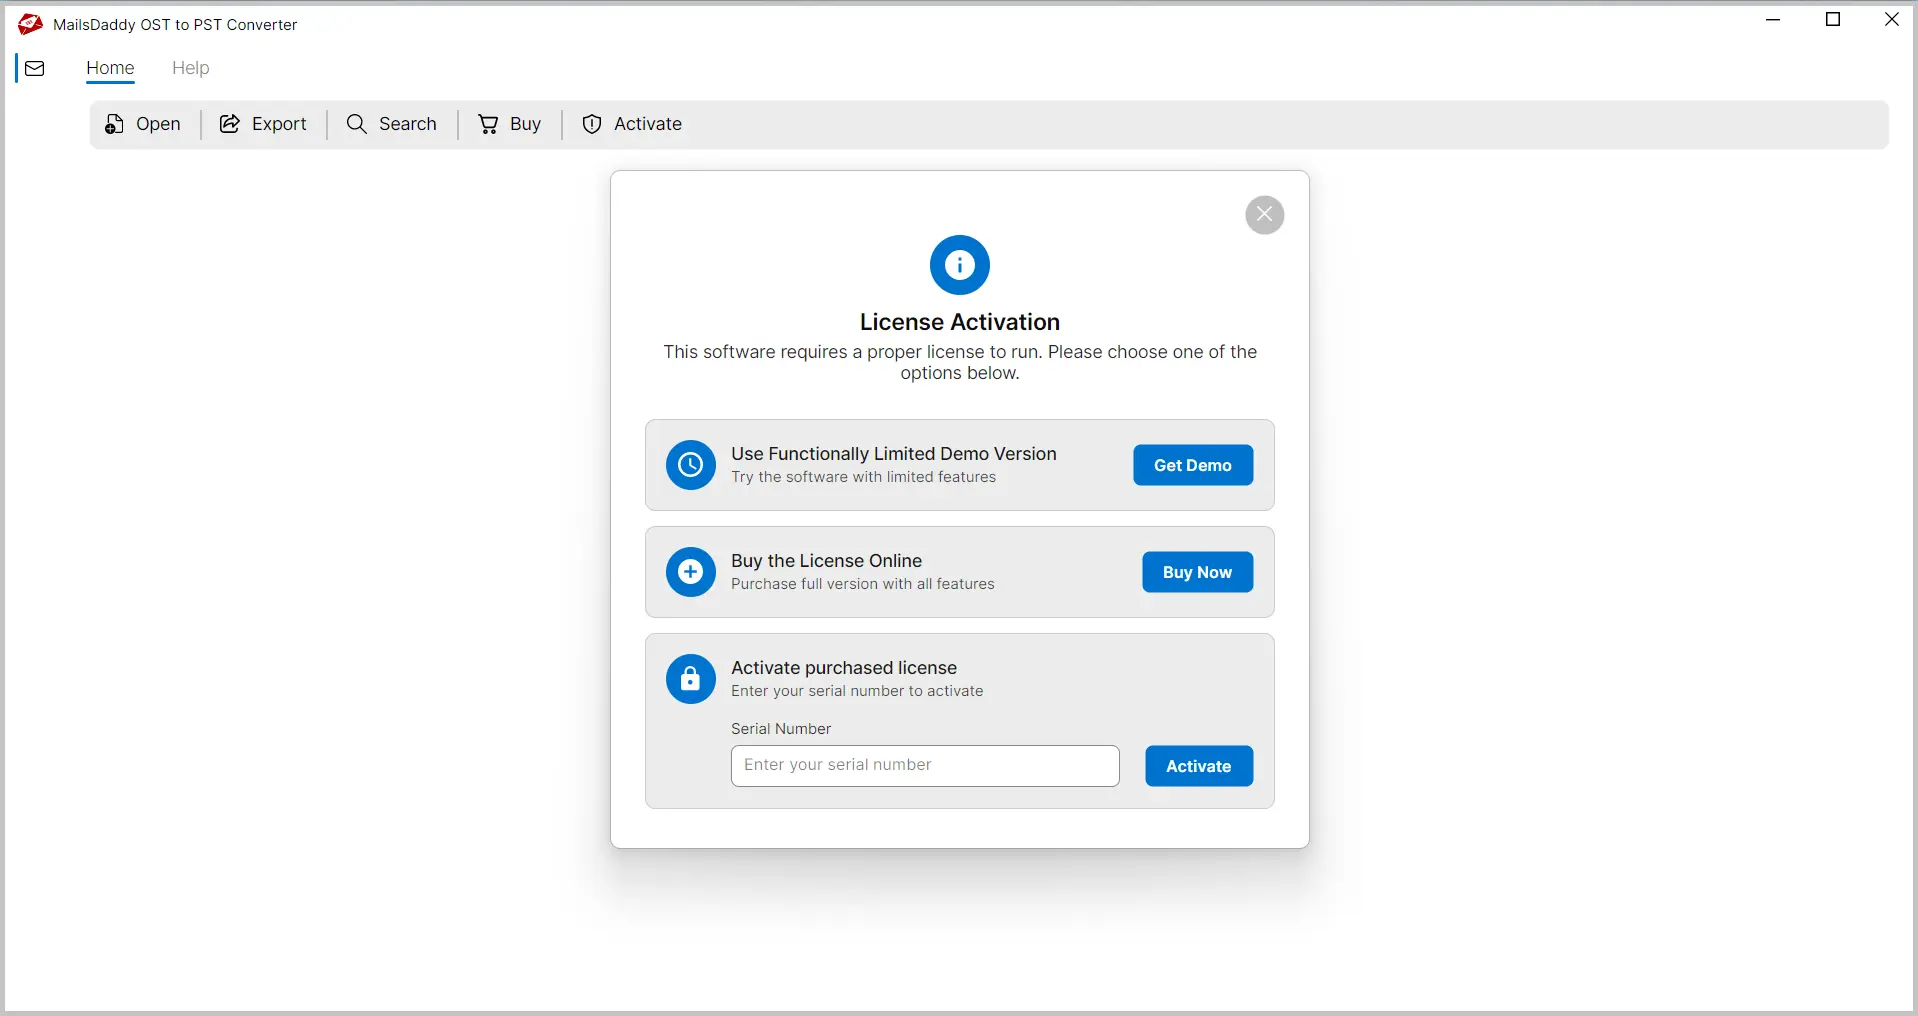Click the lock icon beside Activate purchased license
Screen dimensions: 1918x1016
tap(691, 679)
